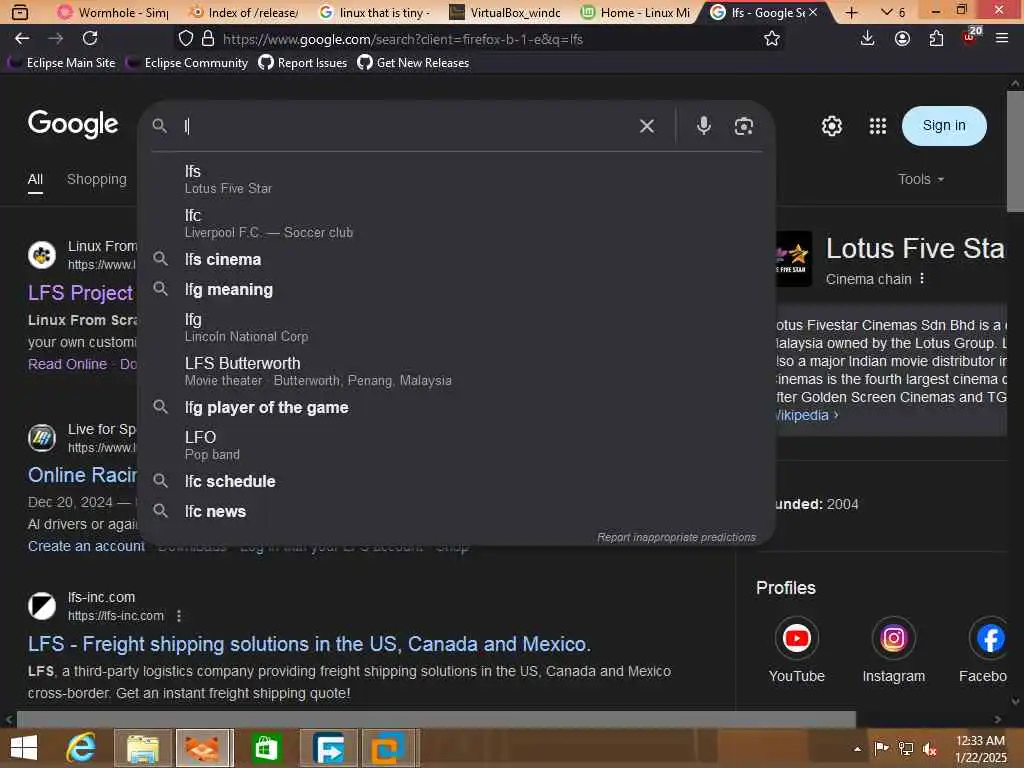Image resolution: width=1024 pixels, height=768 pixels.
Task: Switch to the linux that is tiny tab
Action: pos(374,12)
